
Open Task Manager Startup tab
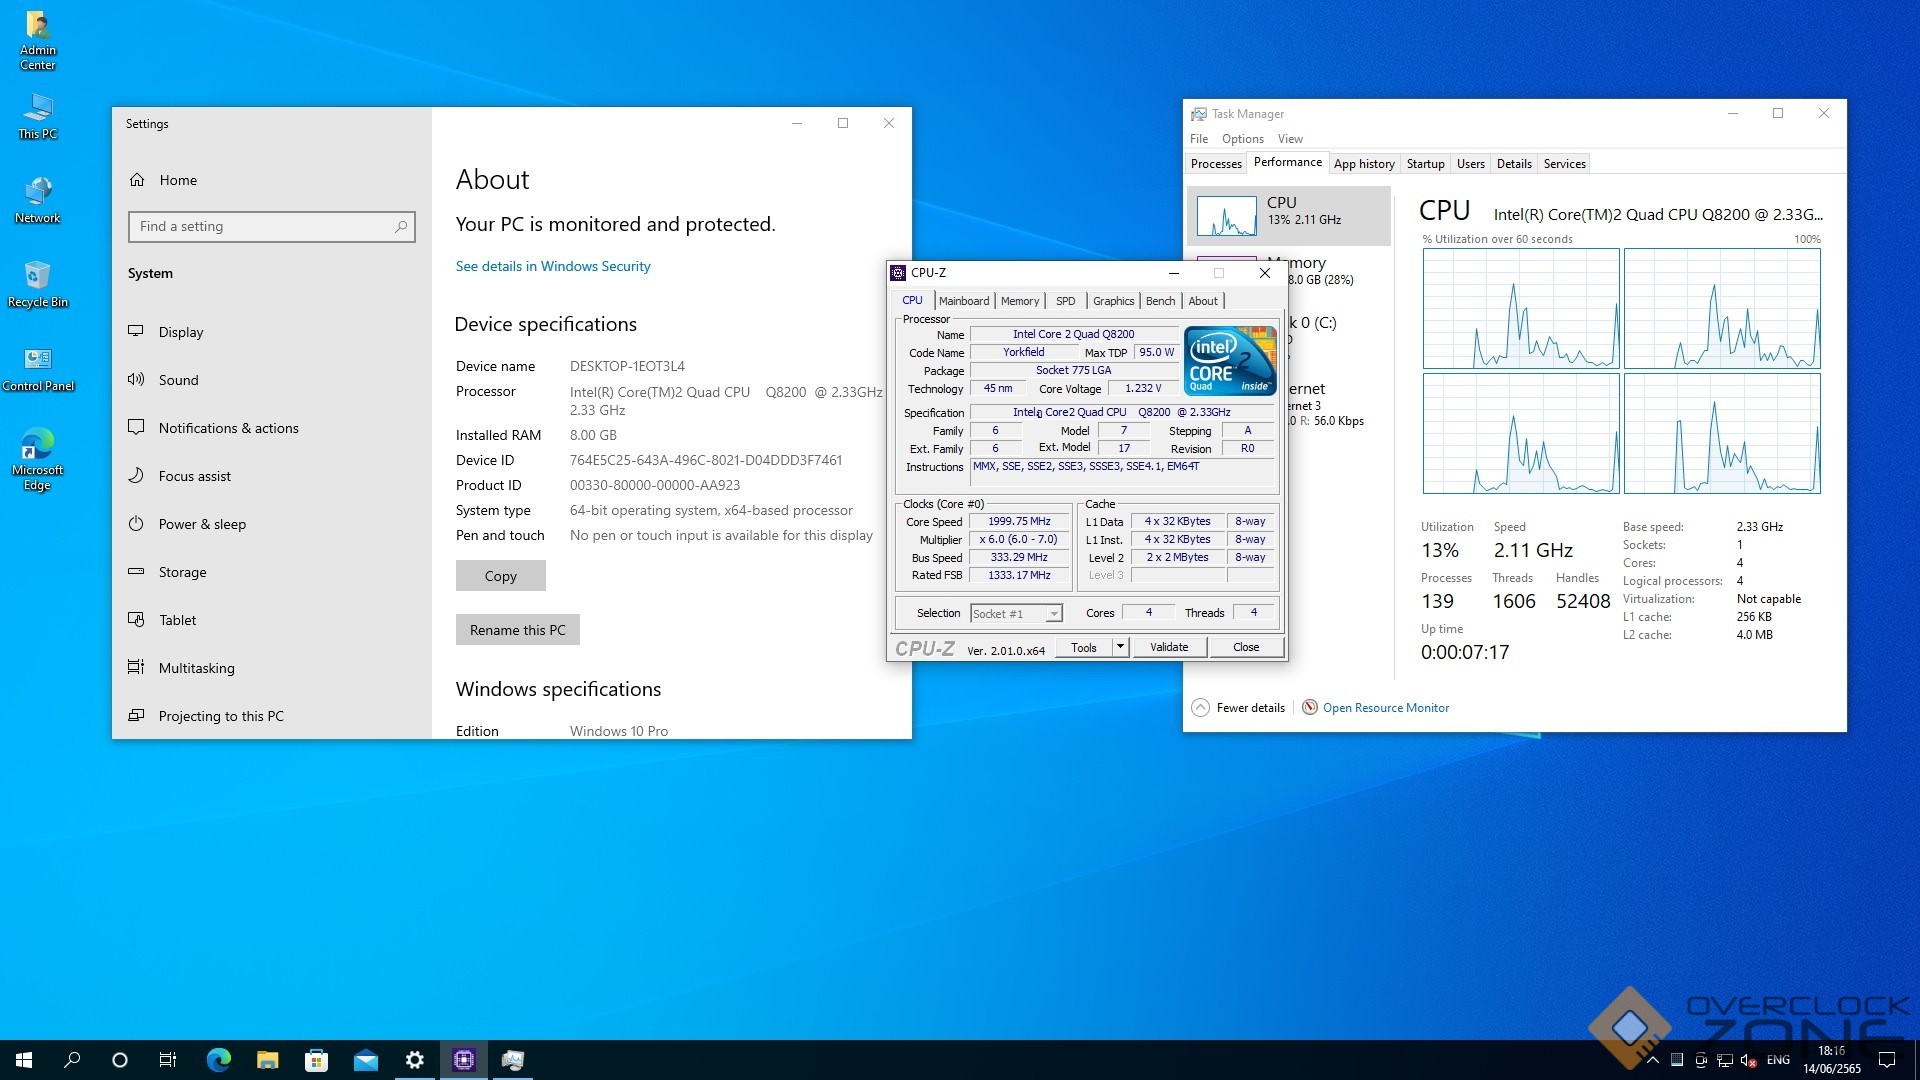pos(1425,164)
